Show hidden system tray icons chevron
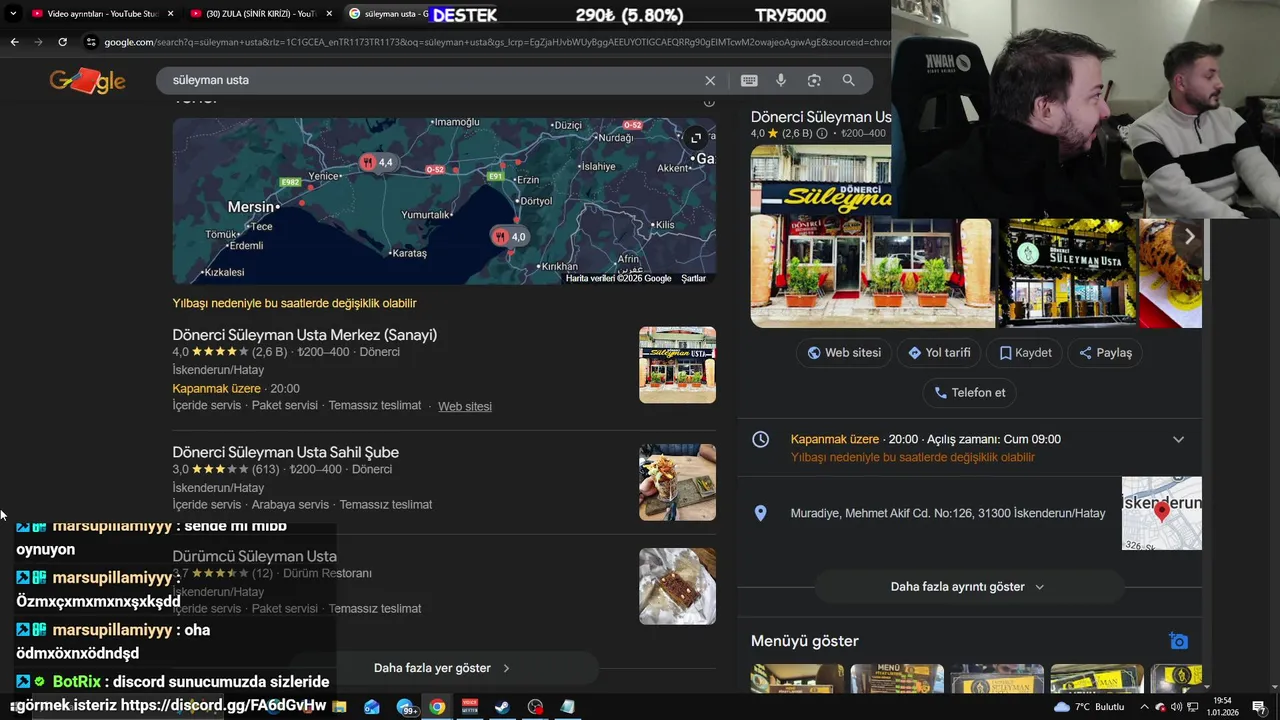The width and height of the screenshot is (1280, 720). pos(1144,707)
